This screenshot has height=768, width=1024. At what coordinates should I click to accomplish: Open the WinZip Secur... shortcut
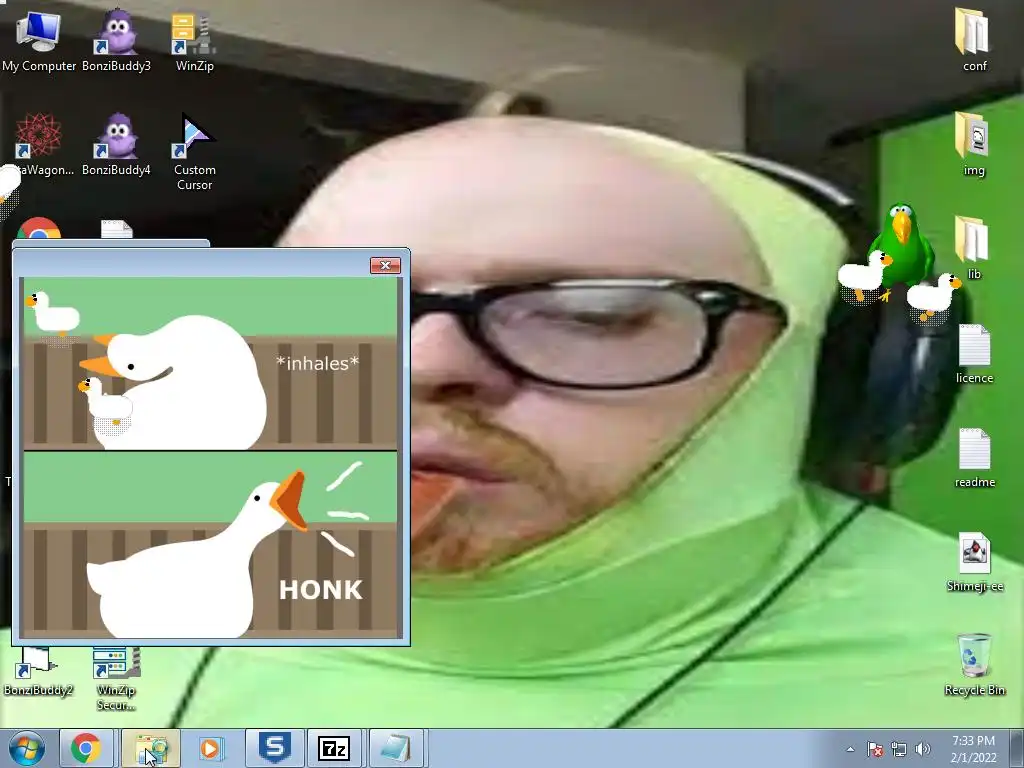pyautogui.click(x=116, y=679)
